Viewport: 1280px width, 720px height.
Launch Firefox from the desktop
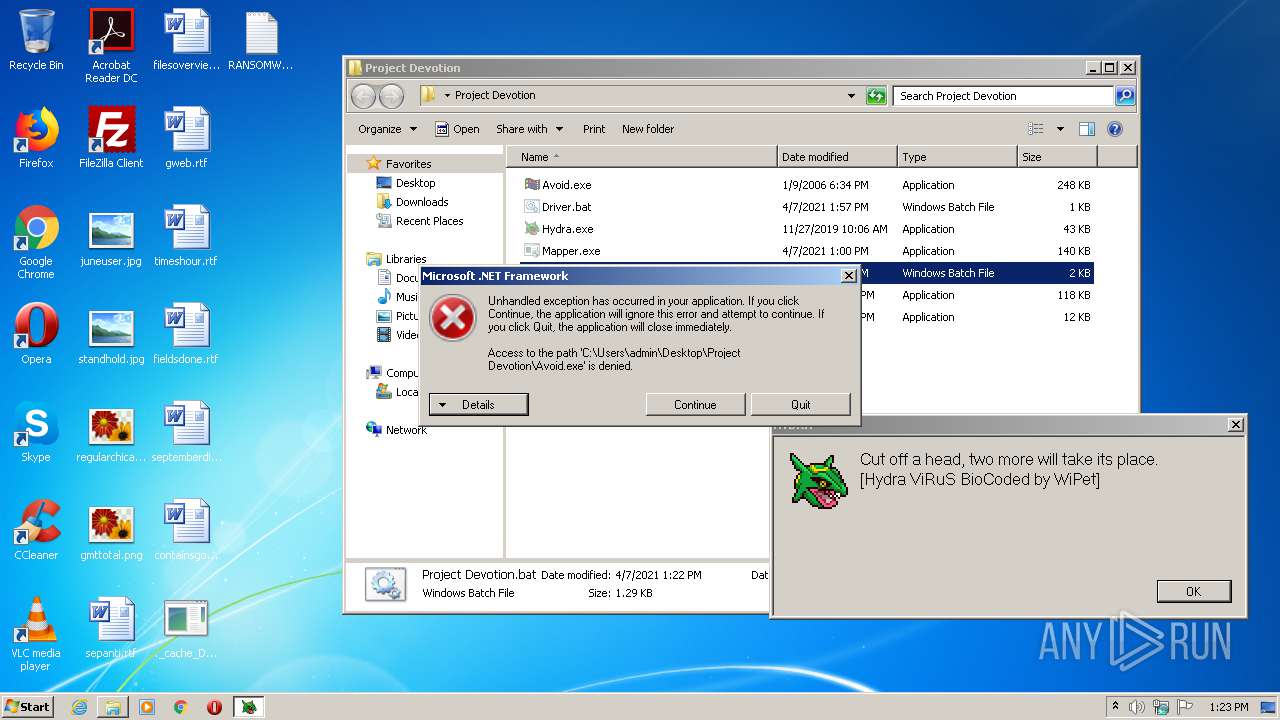36,138
